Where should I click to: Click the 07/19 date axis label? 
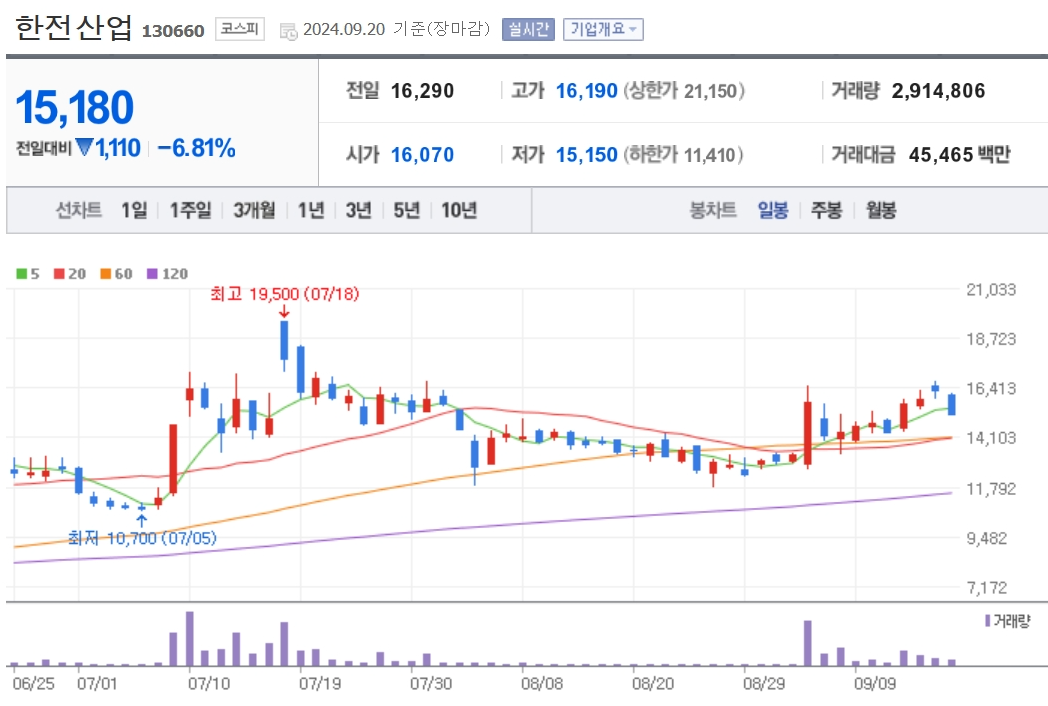pyautogui.click(x=319, y=684)
